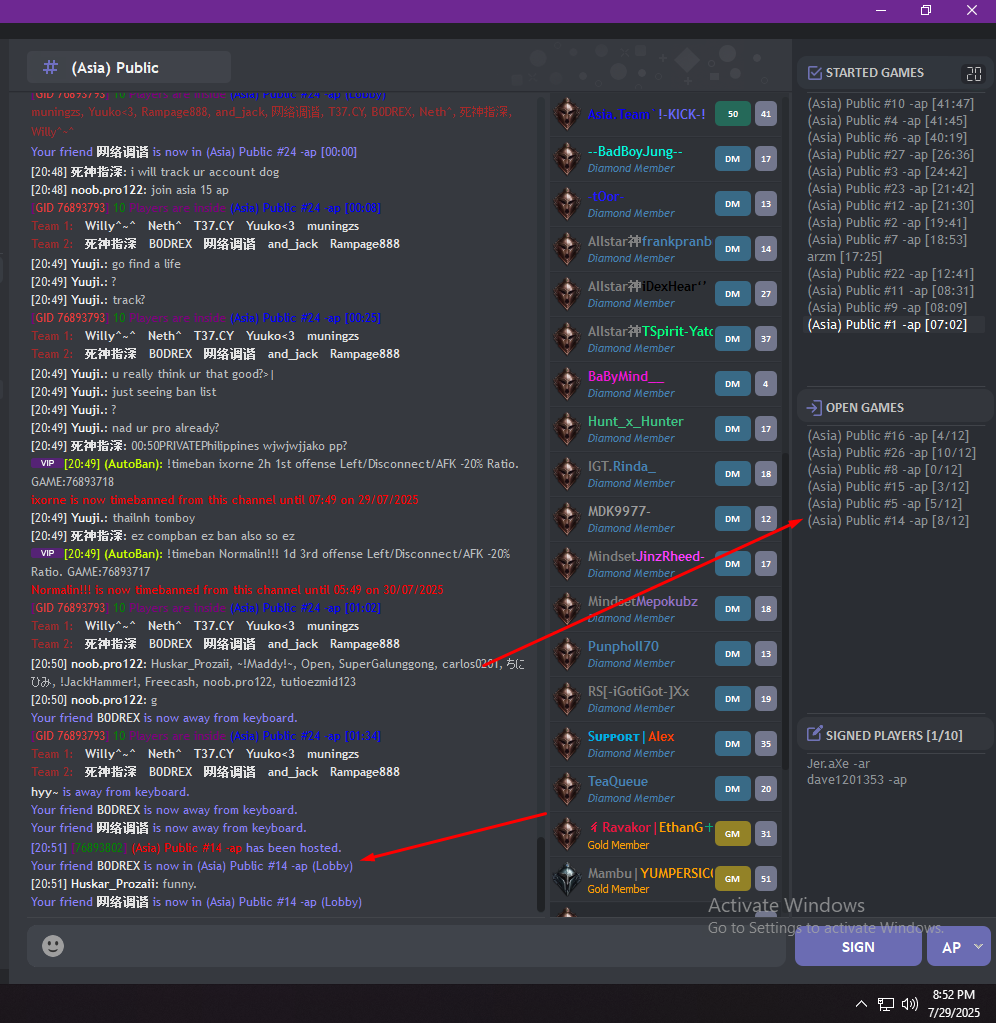996x1023 pixels.
Task: Click the green 50 badge for Asia.Team
Action: pos(732,114)
